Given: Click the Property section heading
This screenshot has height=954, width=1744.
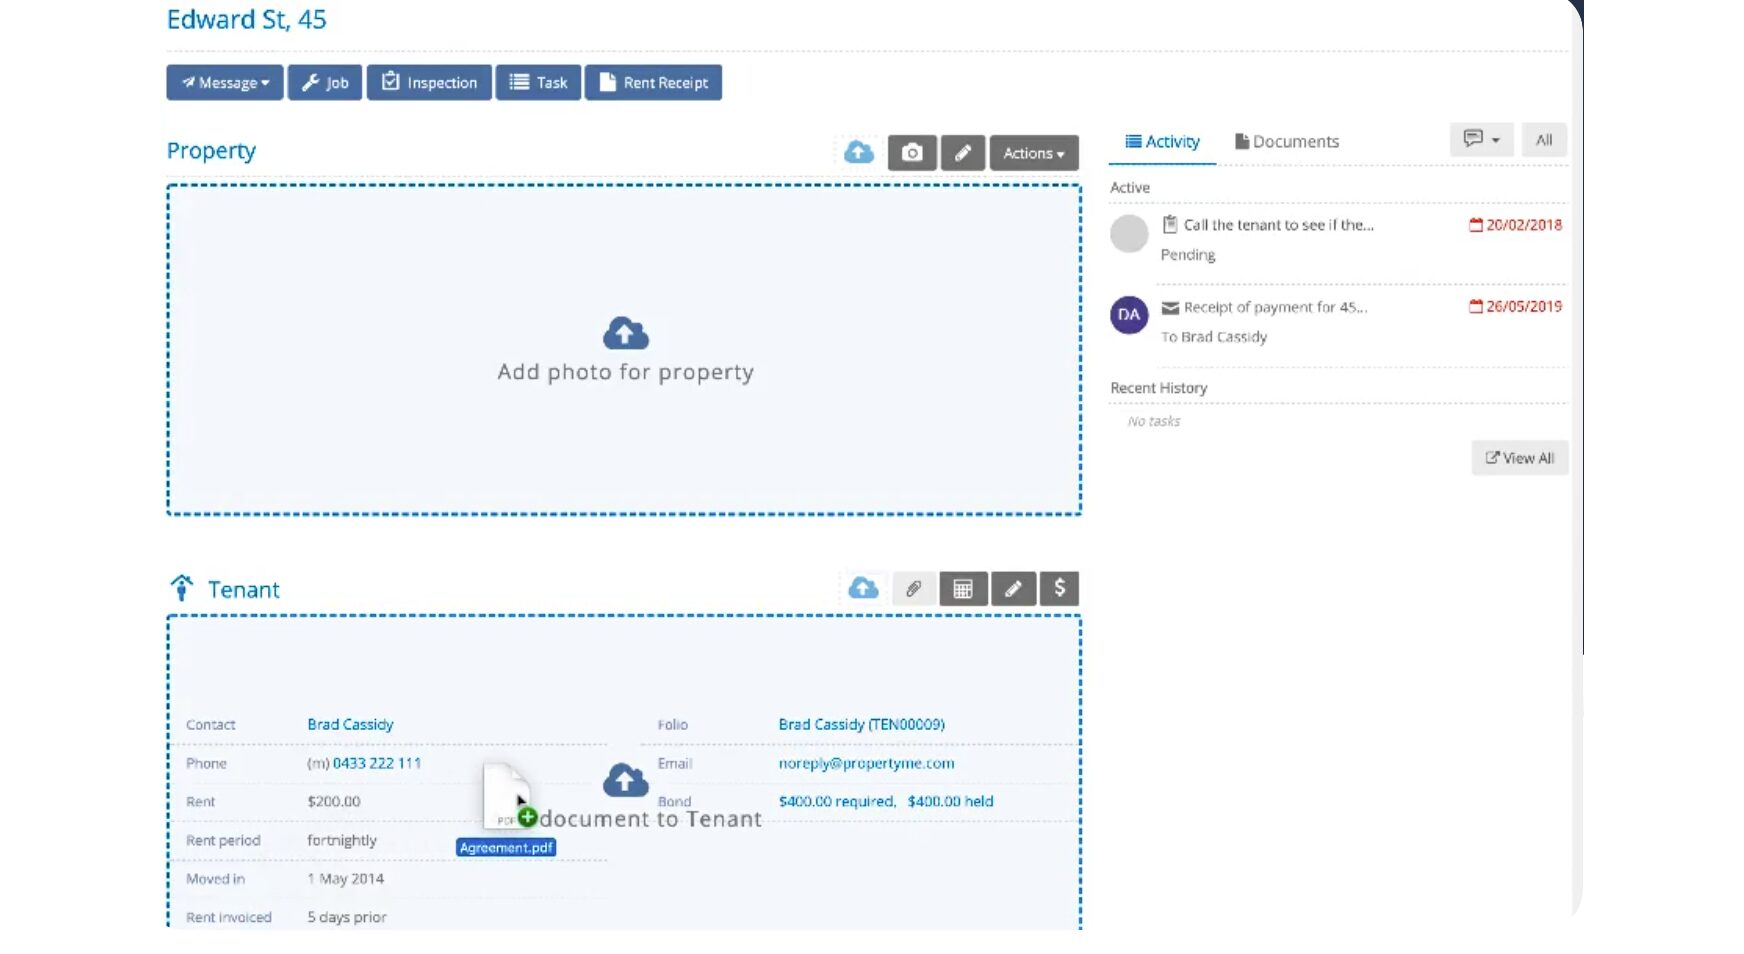Looking at the screenshot, I should (211, 151).
